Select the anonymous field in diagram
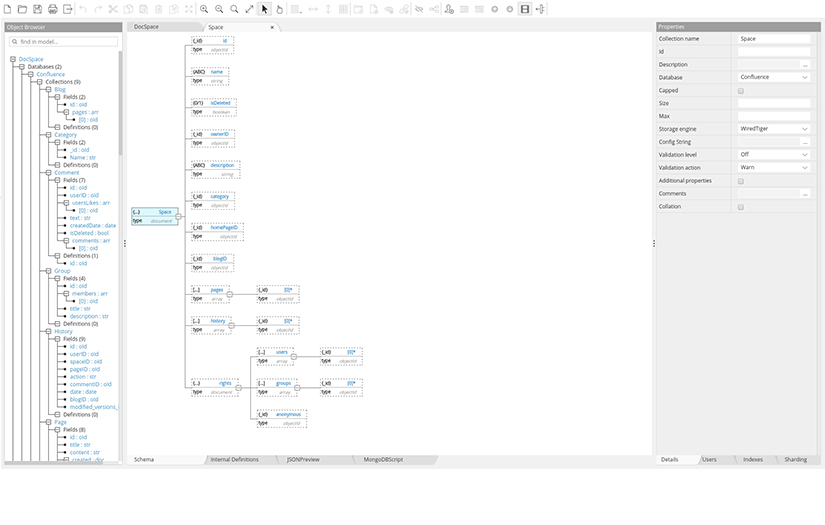825x525 pixels. (x=281, y=419)
